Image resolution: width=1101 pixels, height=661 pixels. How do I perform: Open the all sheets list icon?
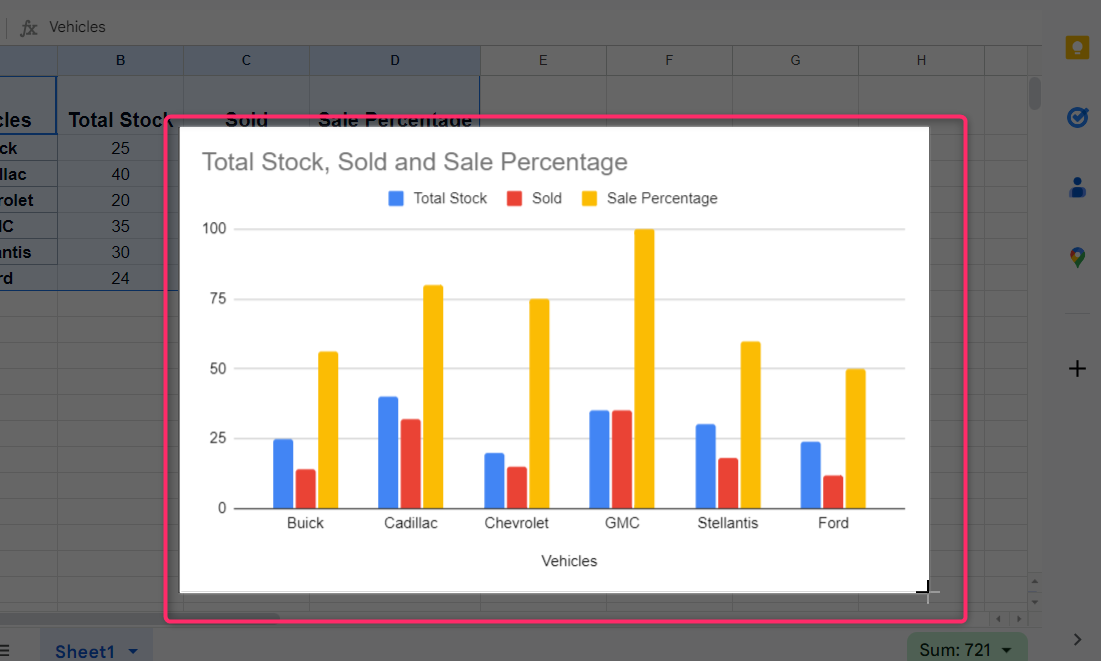(x=5, y=651)
